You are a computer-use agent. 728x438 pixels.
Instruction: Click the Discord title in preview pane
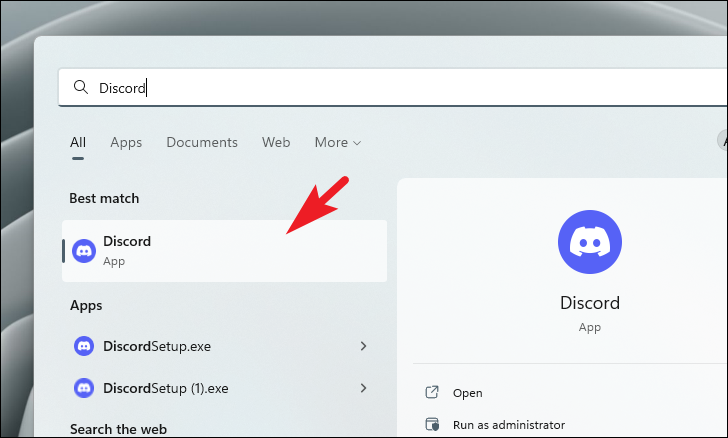tap(590, 303)
